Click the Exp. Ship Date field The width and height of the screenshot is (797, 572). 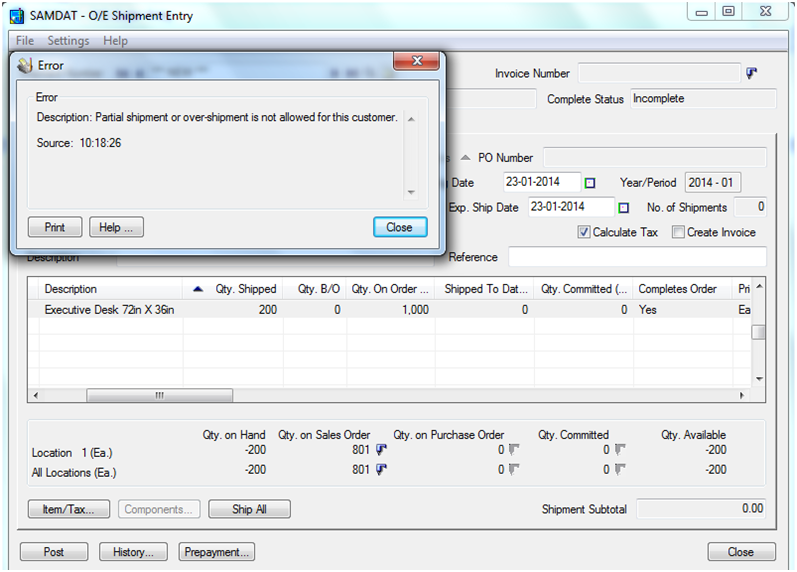coord(571,207)
